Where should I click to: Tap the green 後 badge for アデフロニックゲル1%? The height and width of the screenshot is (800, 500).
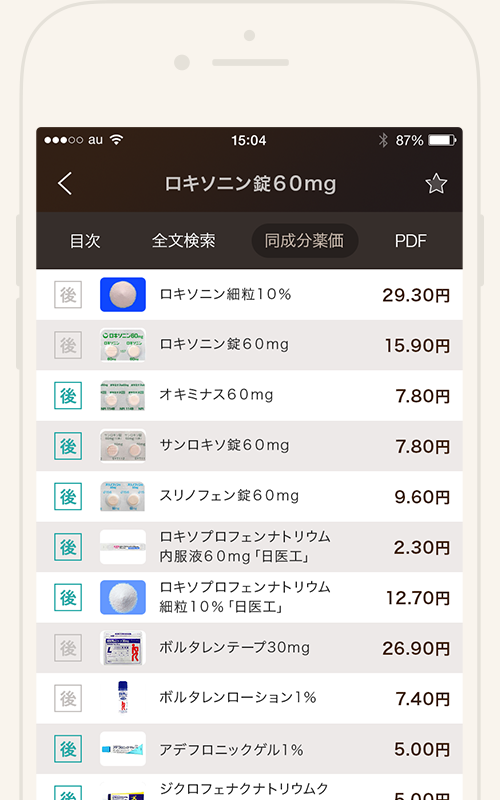pos(68,749)
